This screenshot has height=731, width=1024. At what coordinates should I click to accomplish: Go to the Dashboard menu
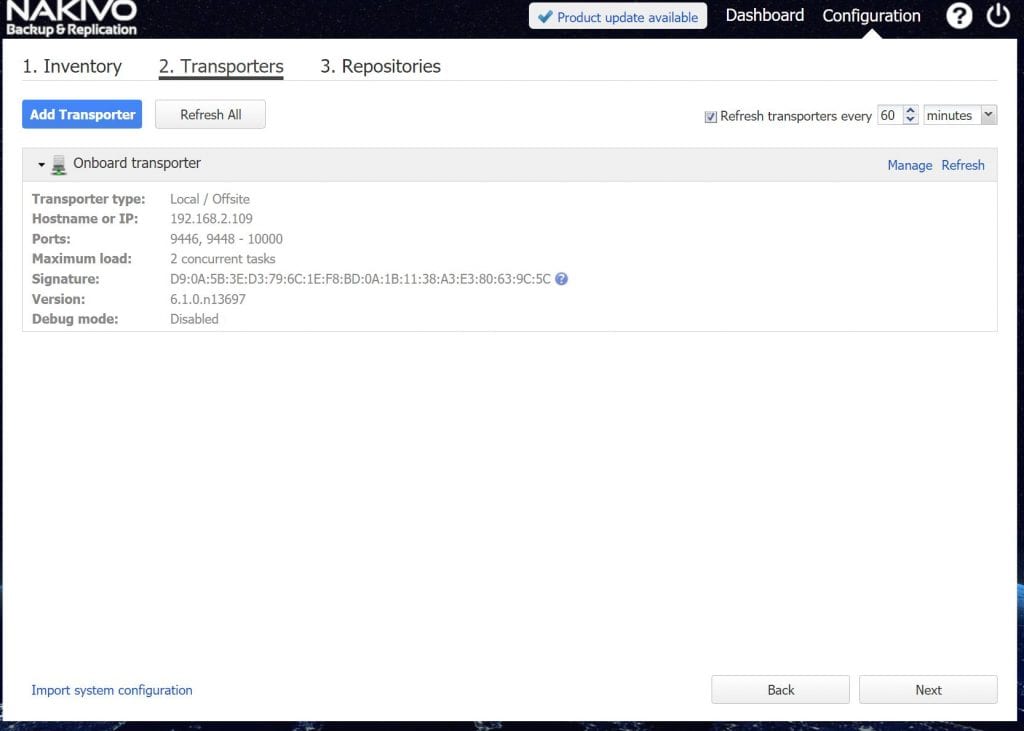point(764,16)
